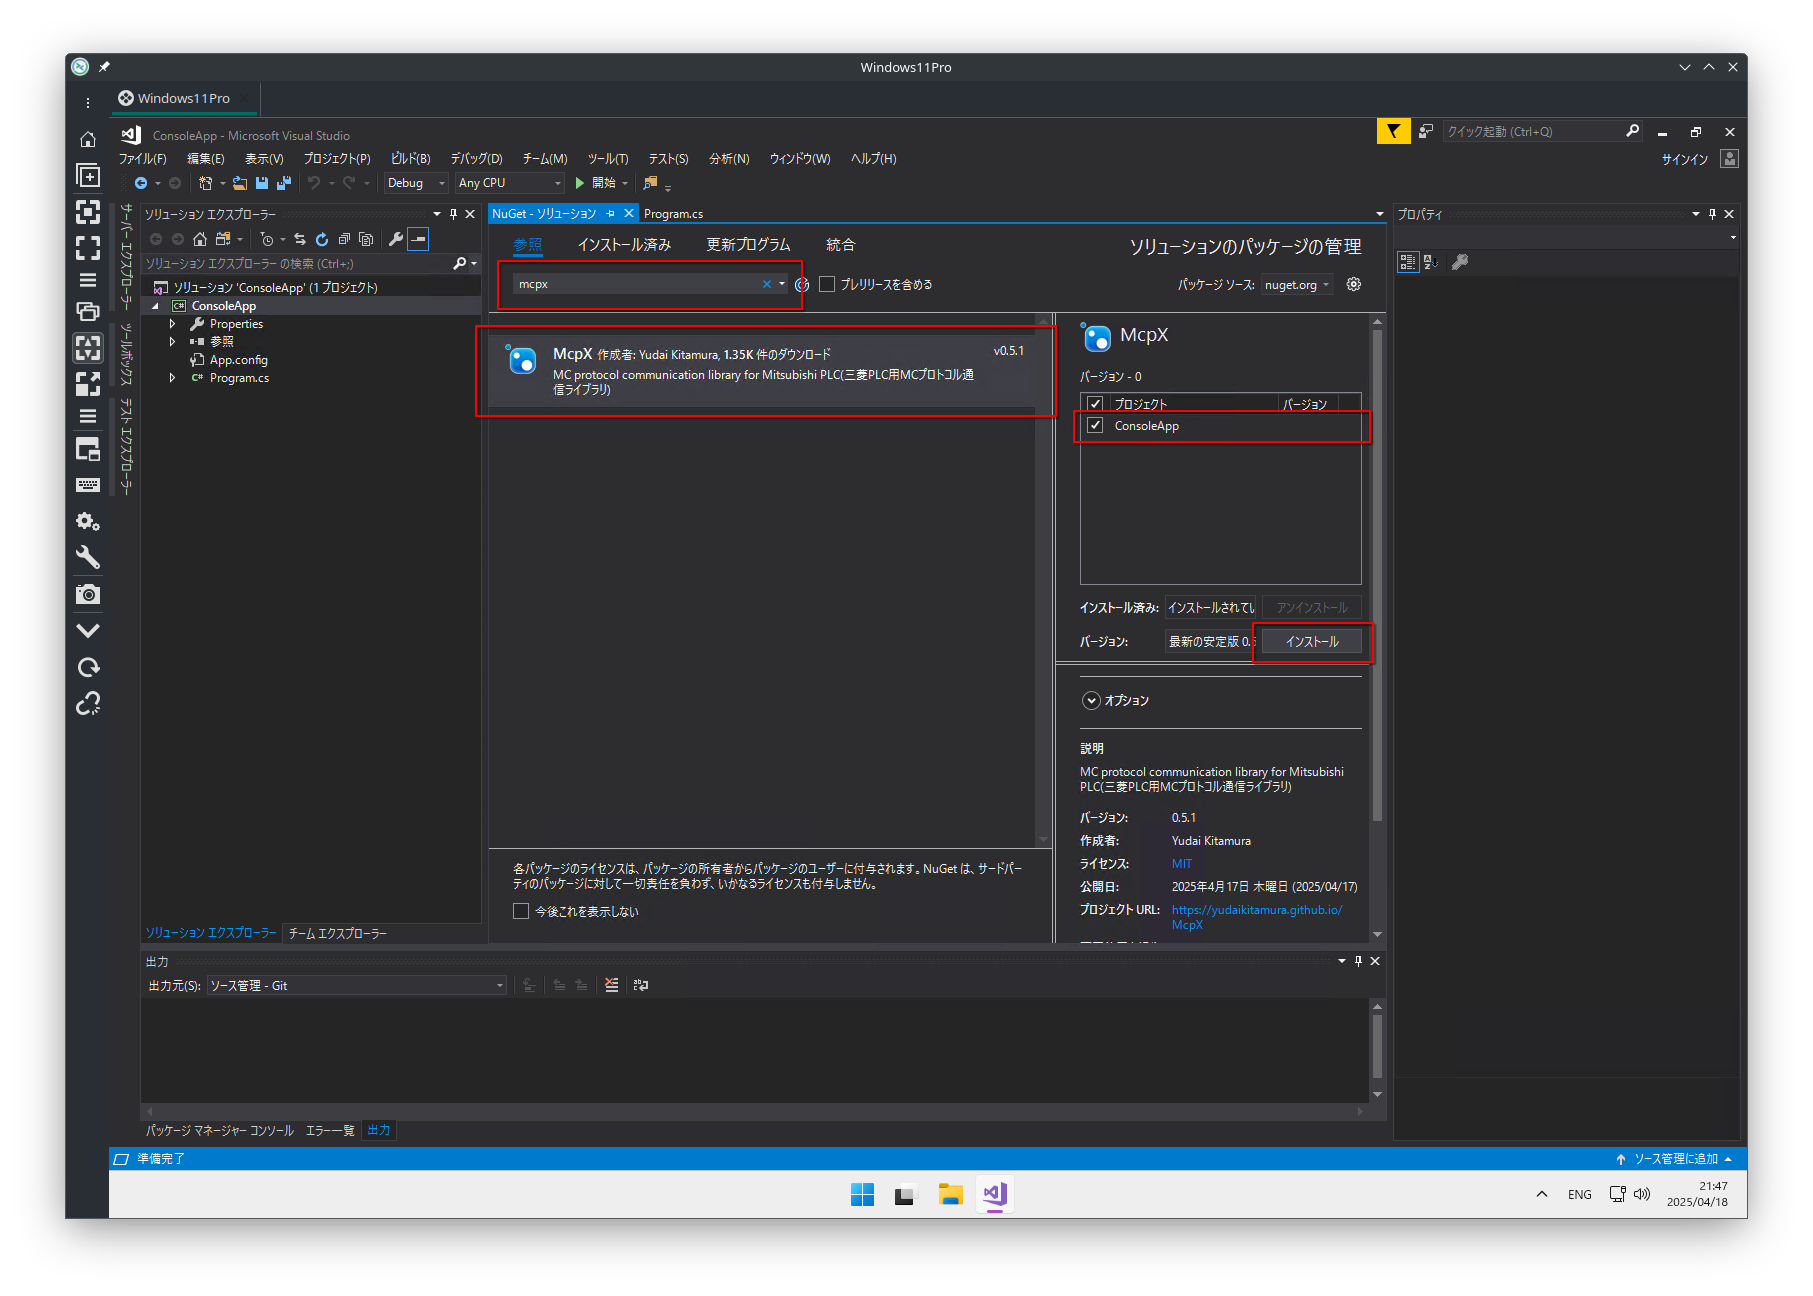
Task: Toggle auto-hide pin on Output panel
Action: pos(1358,961)
